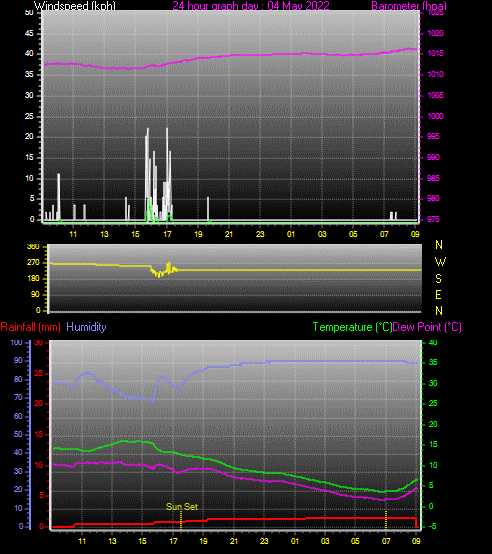The width and height of the screenshot is (492, 554).
Task: Click the Dew Point (°C) legend label
Action: point(427,327)
